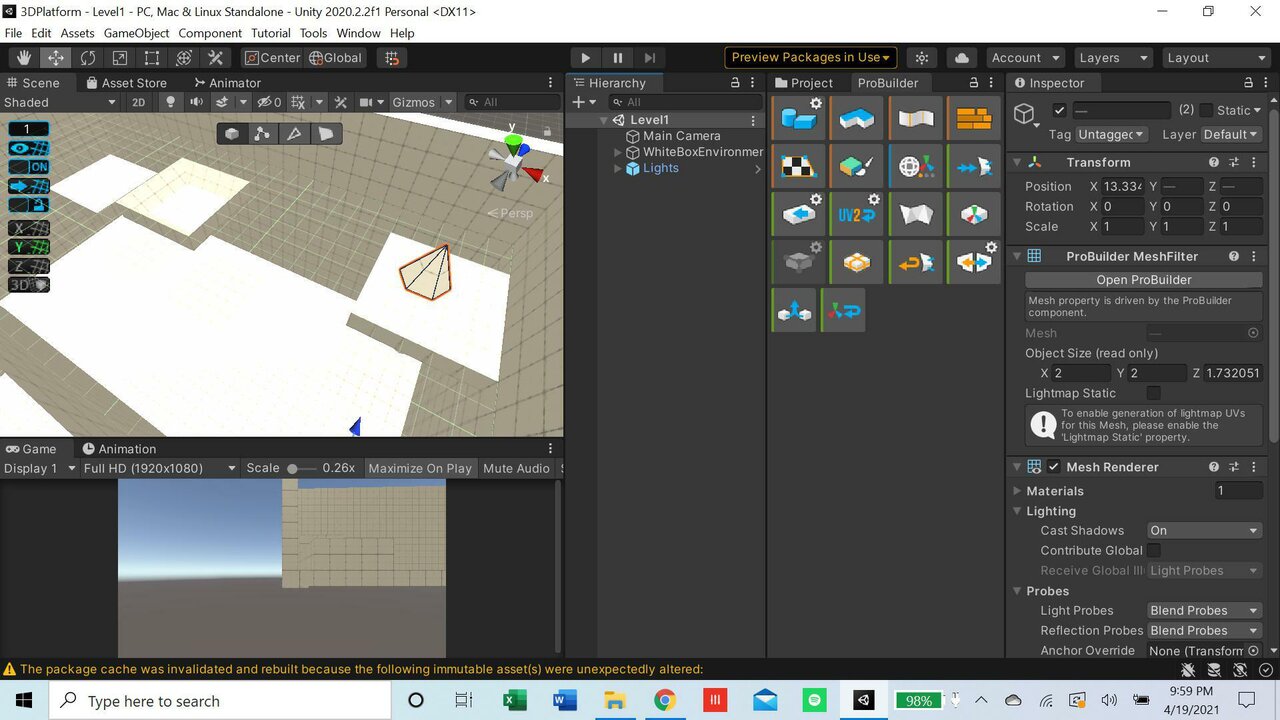The image size is (1280, 720).
Task: Open ProBuilder UV Editor checkerboard icon
Action: pyautogui.click(x=799, y=166)
